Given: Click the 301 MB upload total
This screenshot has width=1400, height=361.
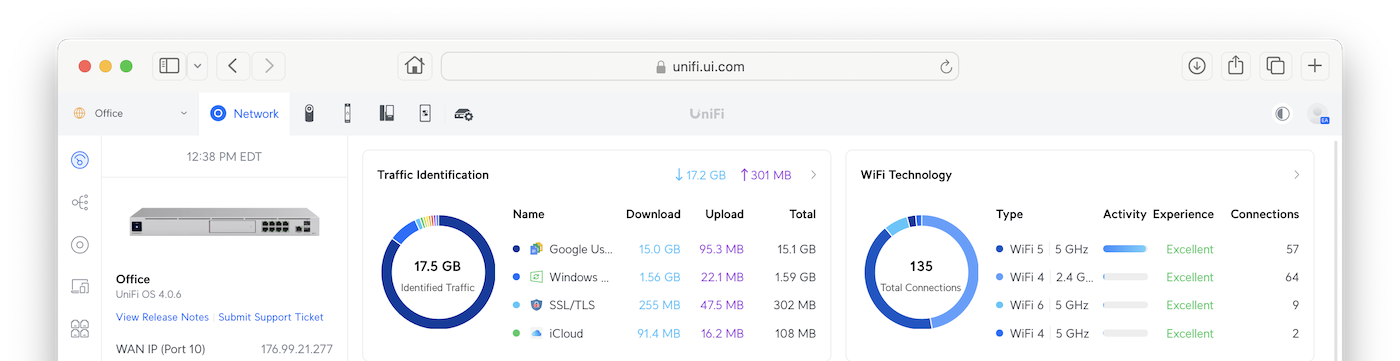Looking at the screenshot, I should (x=765, y=175).
